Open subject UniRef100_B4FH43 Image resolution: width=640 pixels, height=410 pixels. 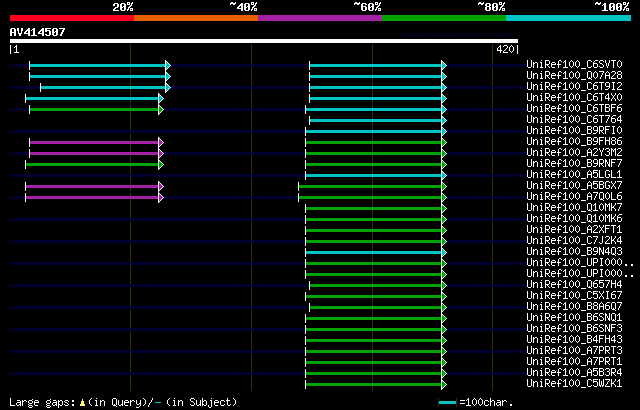pyautogui.click(x=574, y=340)
